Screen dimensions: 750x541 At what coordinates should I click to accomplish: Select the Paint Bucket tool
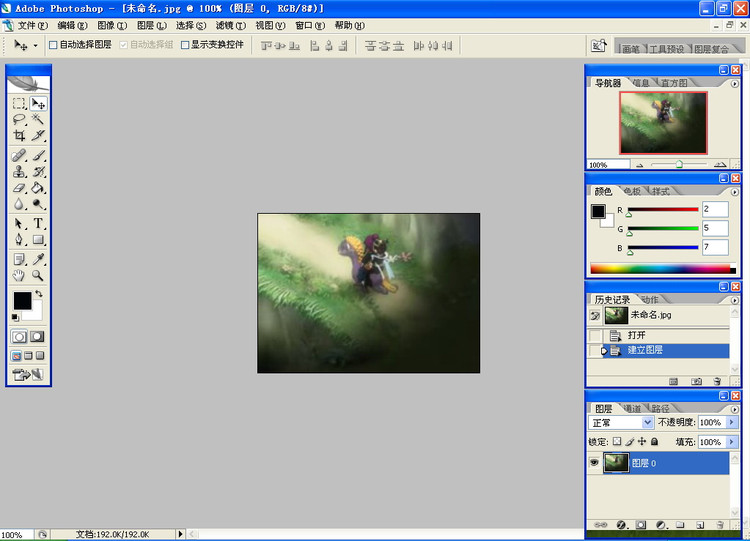pos(38,188)
